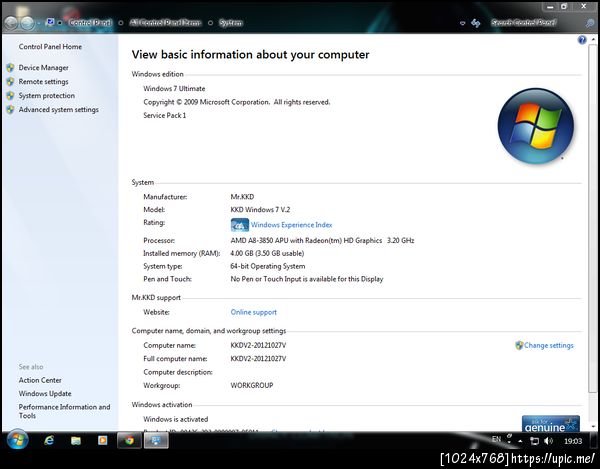This screenshot has height=469, width=600.
Task: Select System in the address breadcrumb
Action: (231, 23)
